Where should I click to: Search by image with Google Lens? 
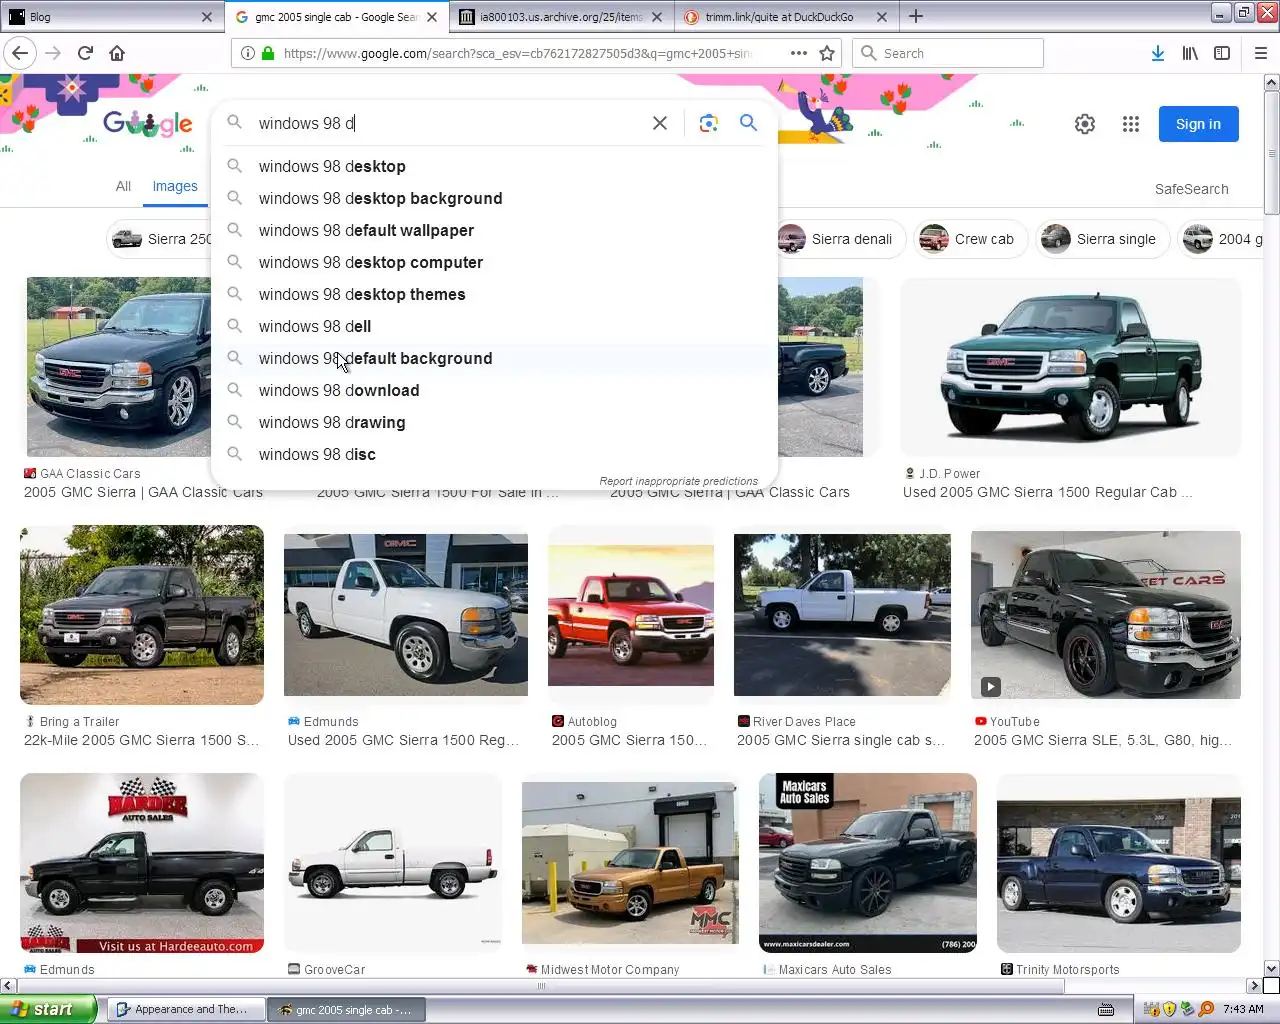(x=709, y=123)
